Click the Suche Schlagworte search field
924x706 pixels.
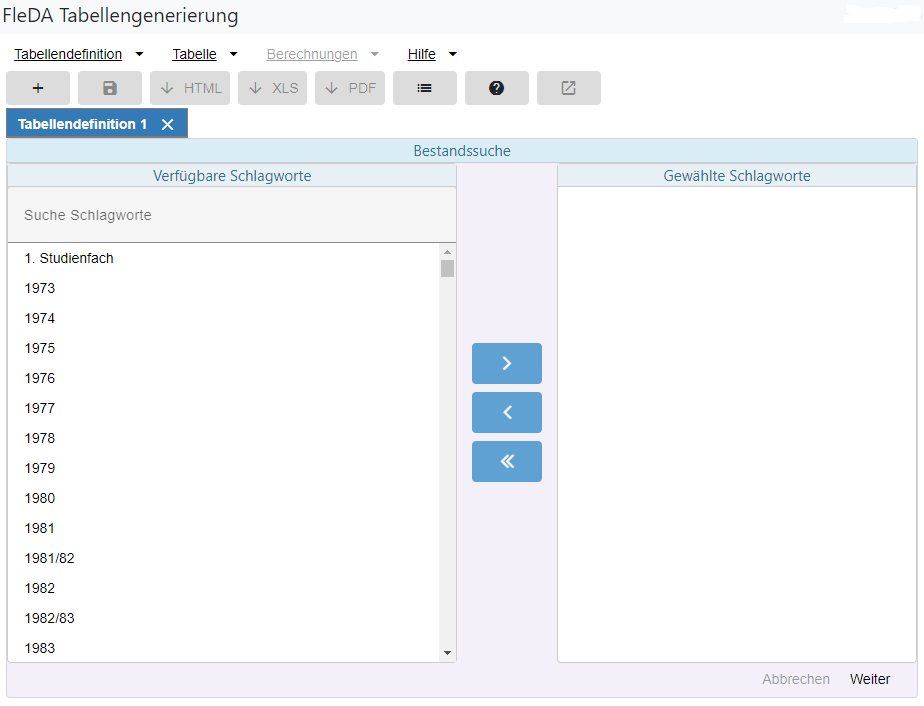point(231,215)
